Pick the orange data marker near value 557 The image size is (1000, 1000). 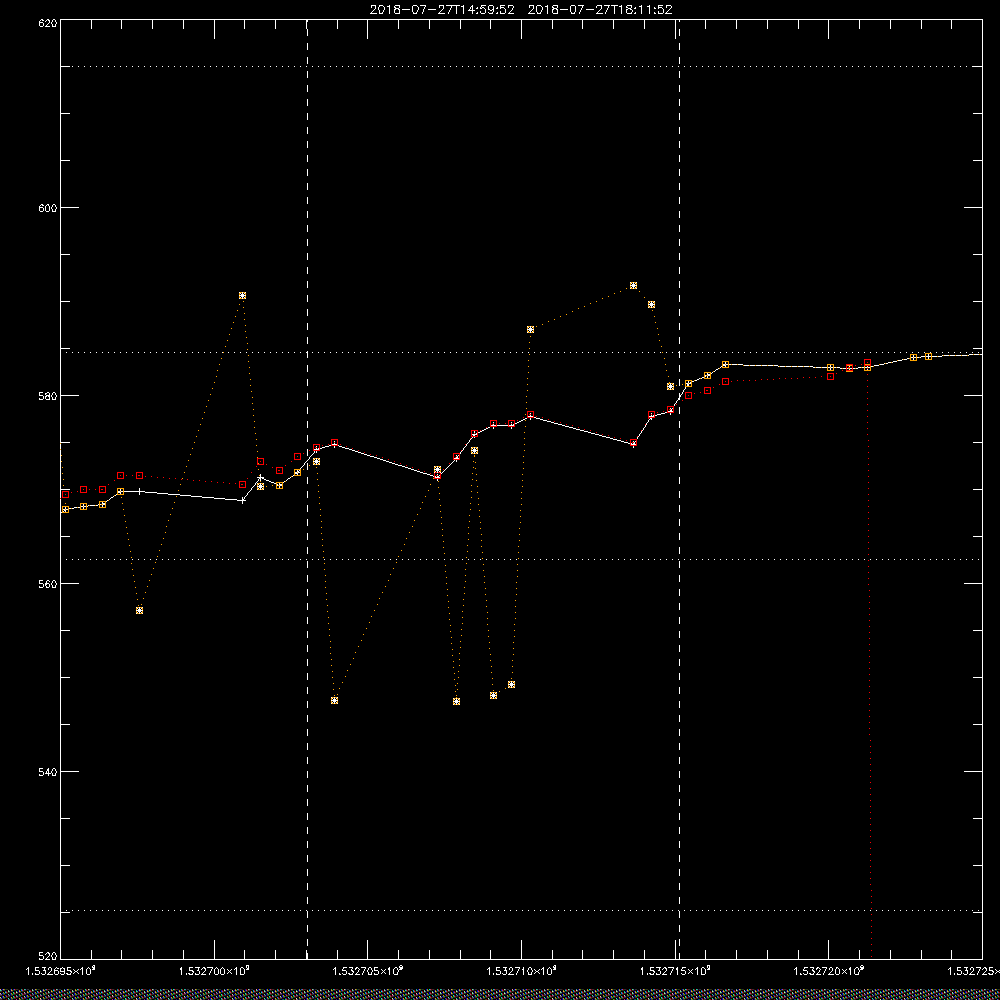[x=140, y=610]
